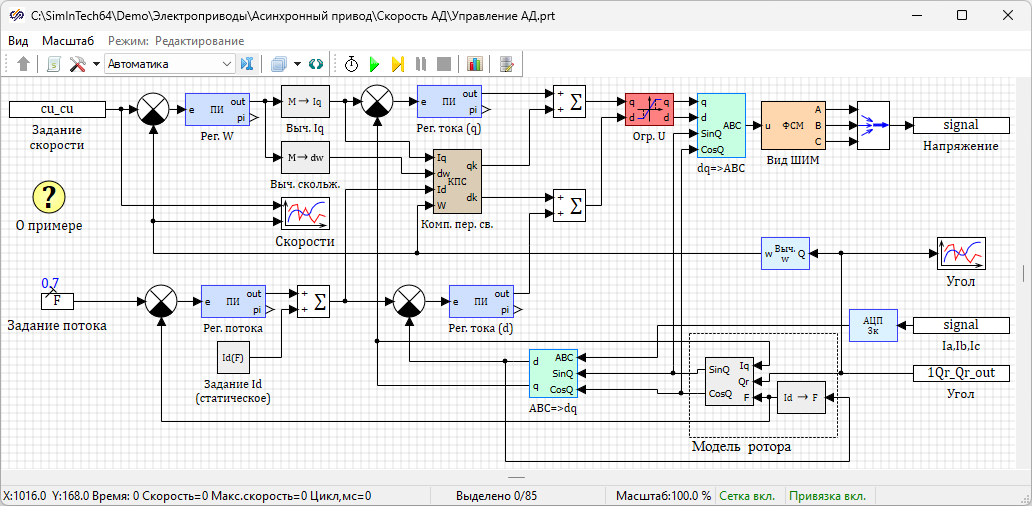Image resolution: width=1032 pixels, height=506 pixels.
Task: Click the stopwatch timing icon in toolbar
Action: [x=352, y=64]
